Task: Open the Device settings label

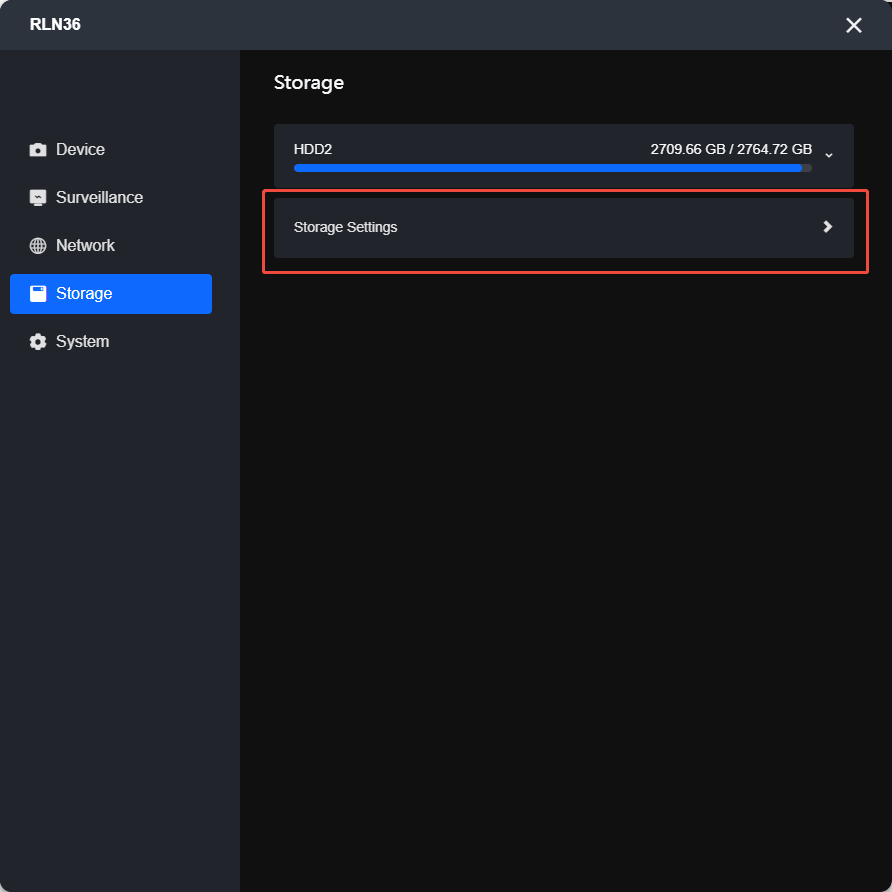Action: pos(80,150)
